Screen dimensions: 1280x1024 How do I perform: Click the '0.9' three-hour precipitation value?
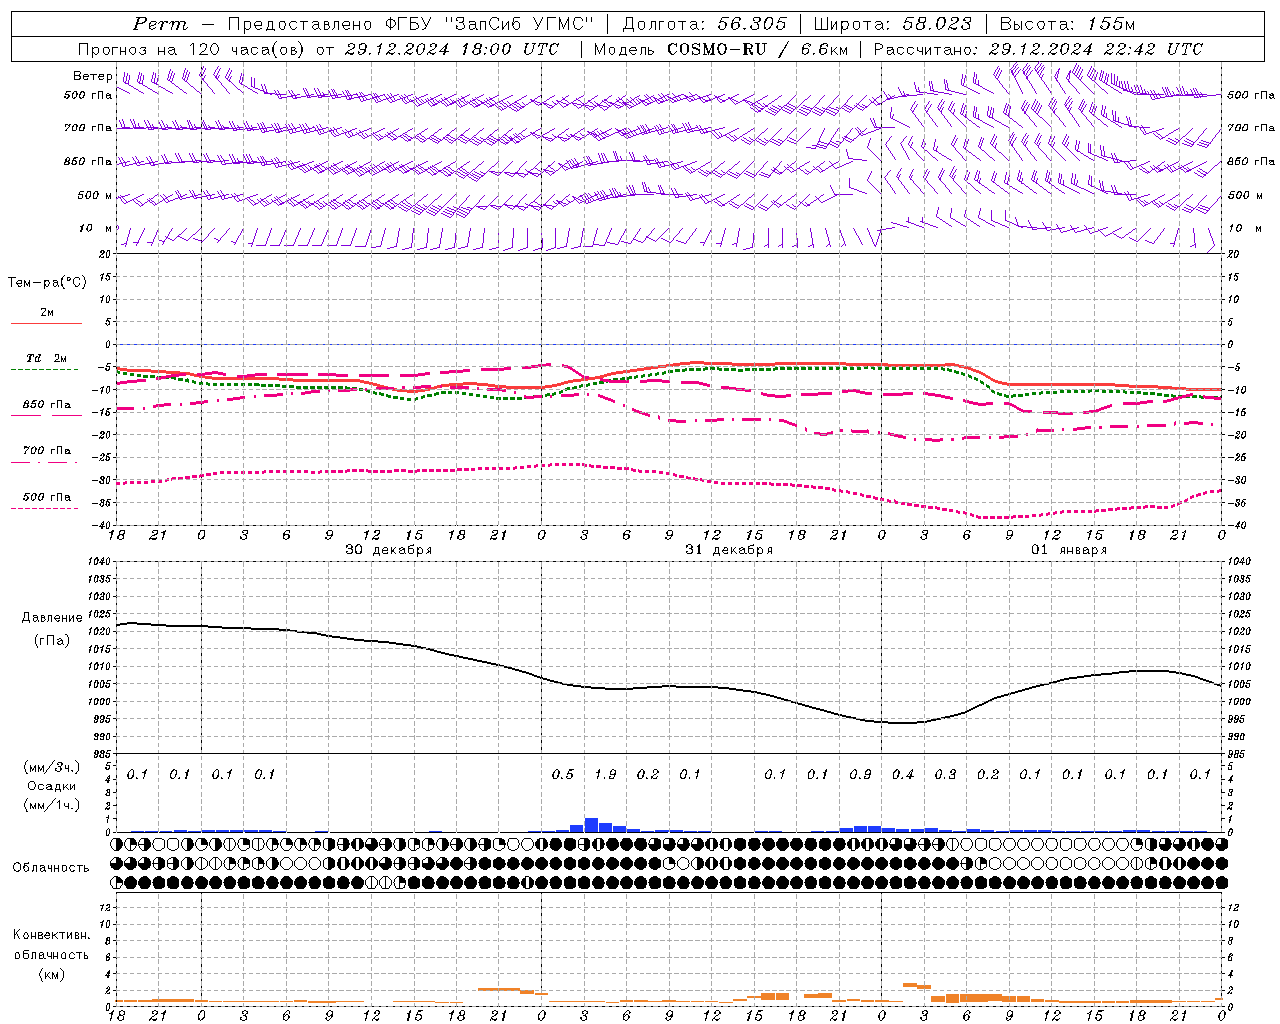860,775
